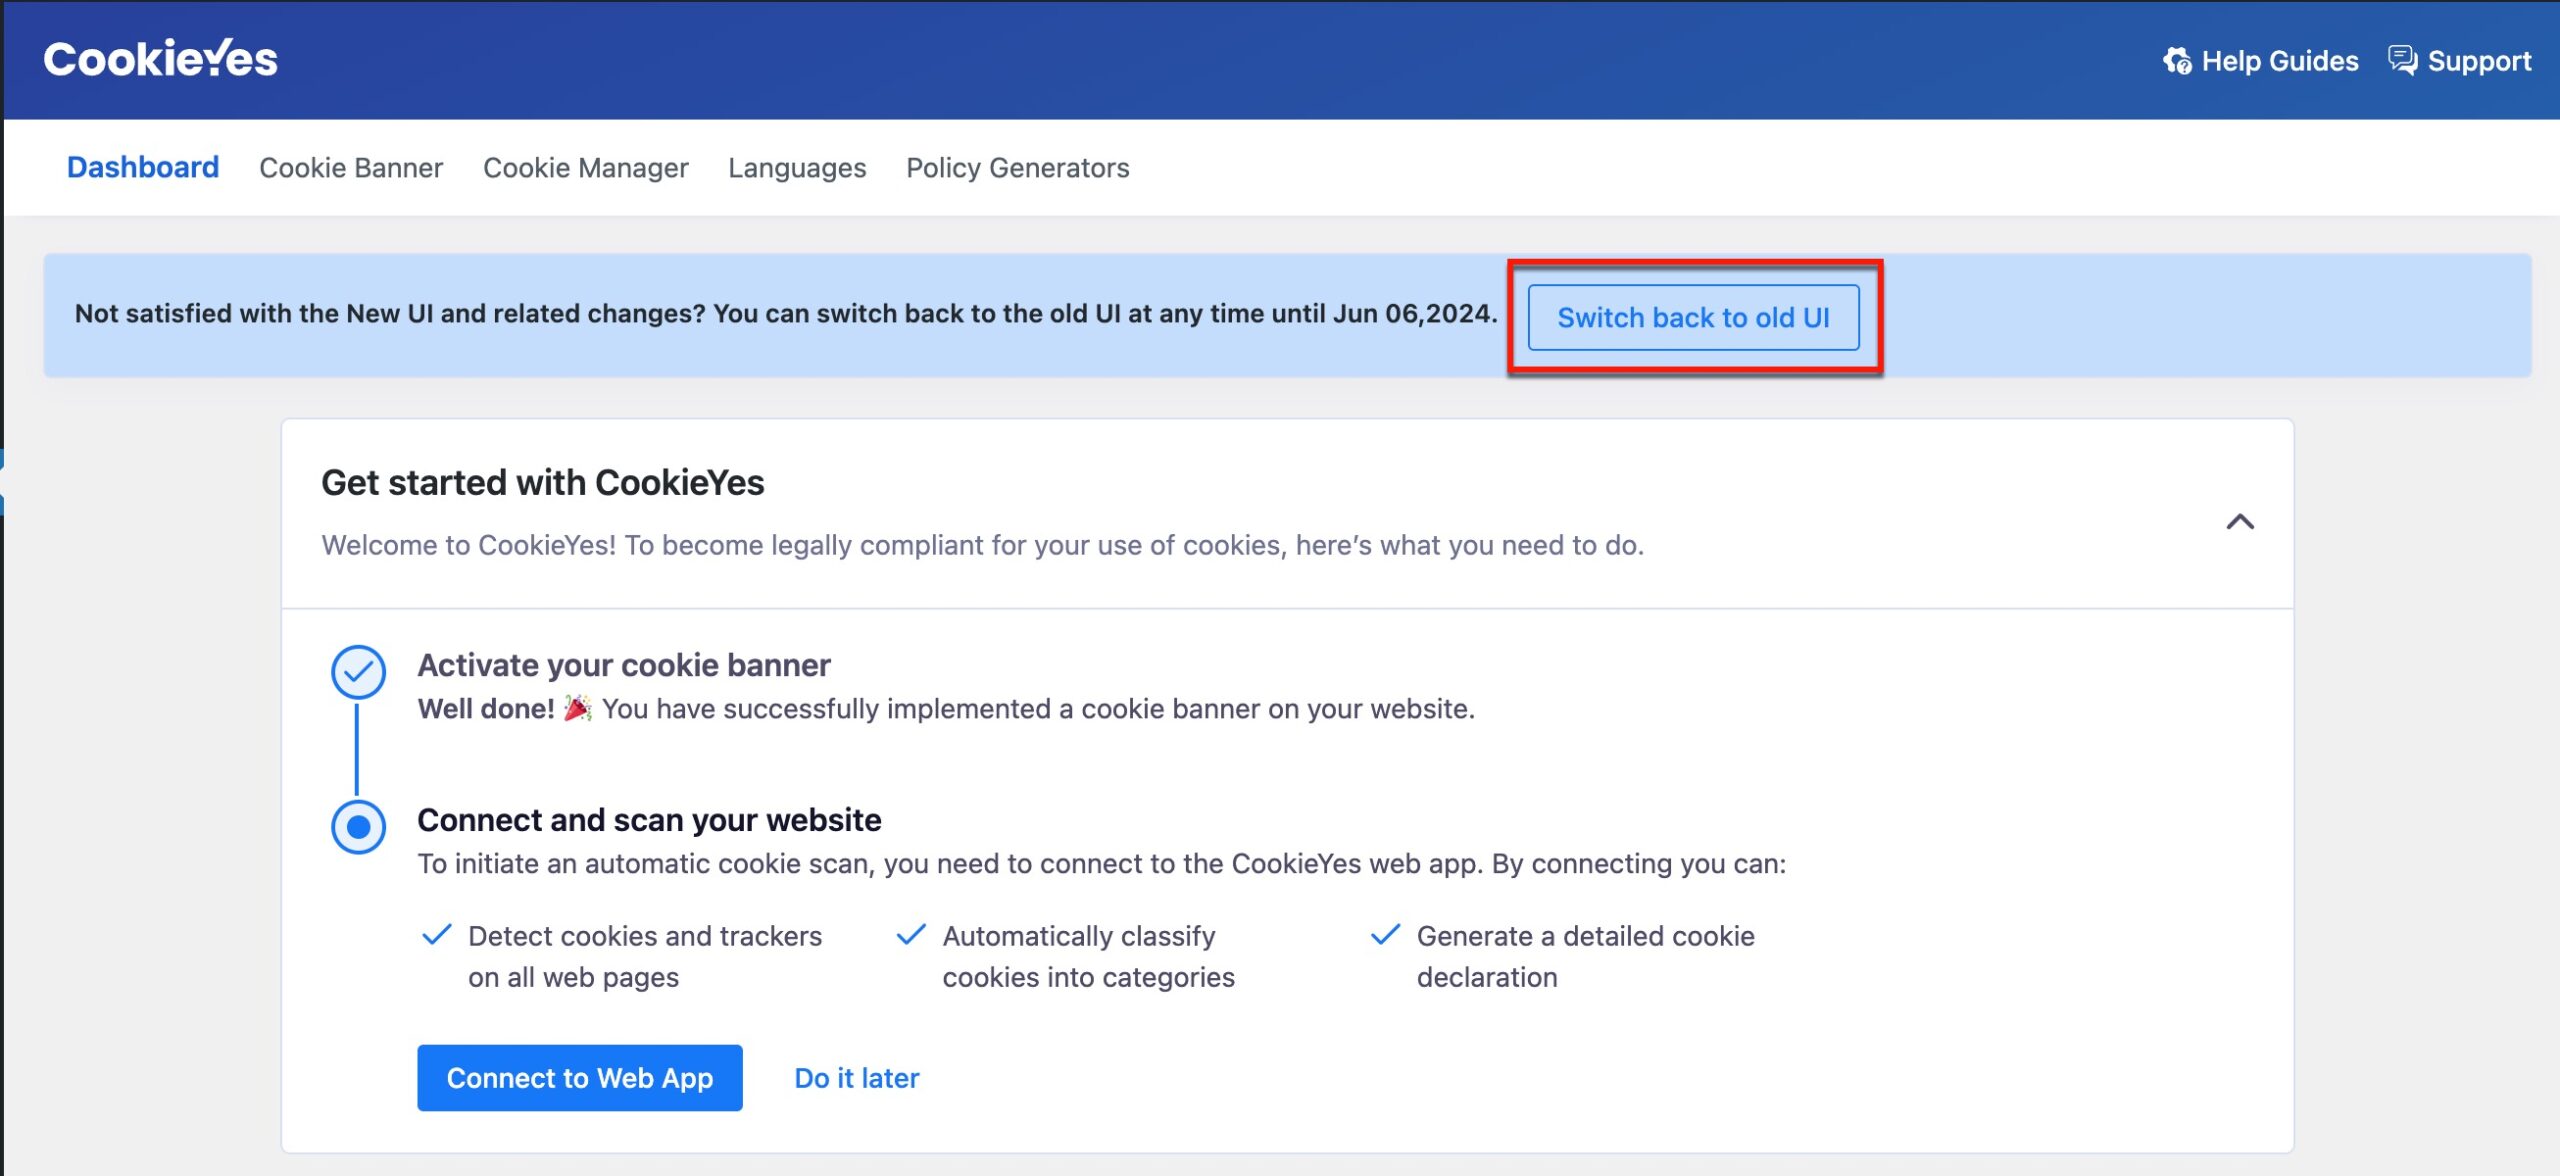The image size is (2560, 1176).
Task: Click the To initiate an automatic cookie scan text
Action: (x=1101, y=863)
